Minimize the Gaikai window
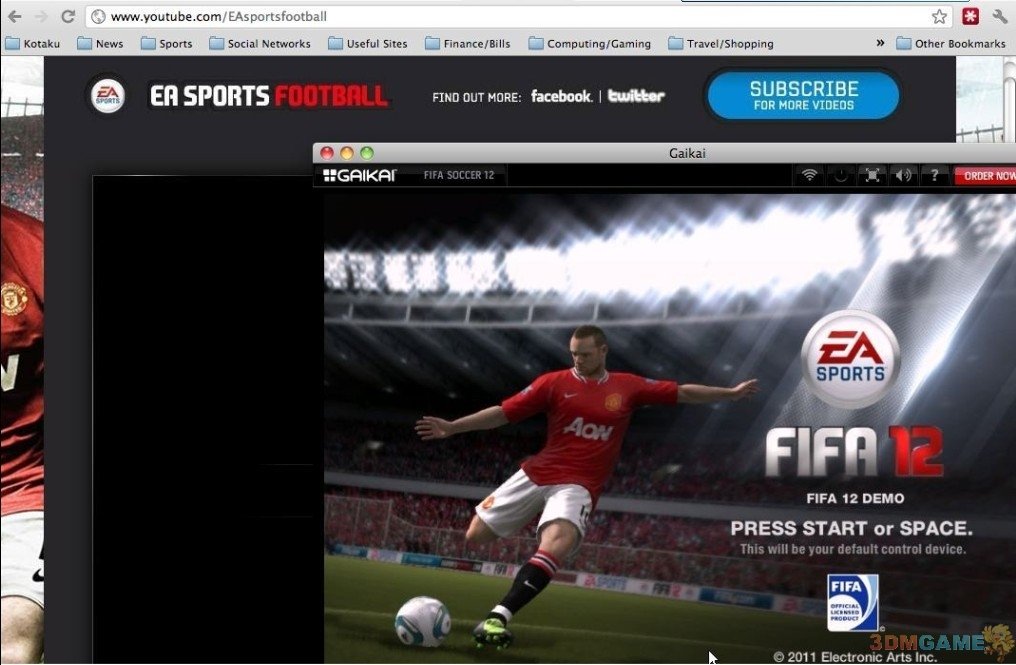 tap(347, 153)
